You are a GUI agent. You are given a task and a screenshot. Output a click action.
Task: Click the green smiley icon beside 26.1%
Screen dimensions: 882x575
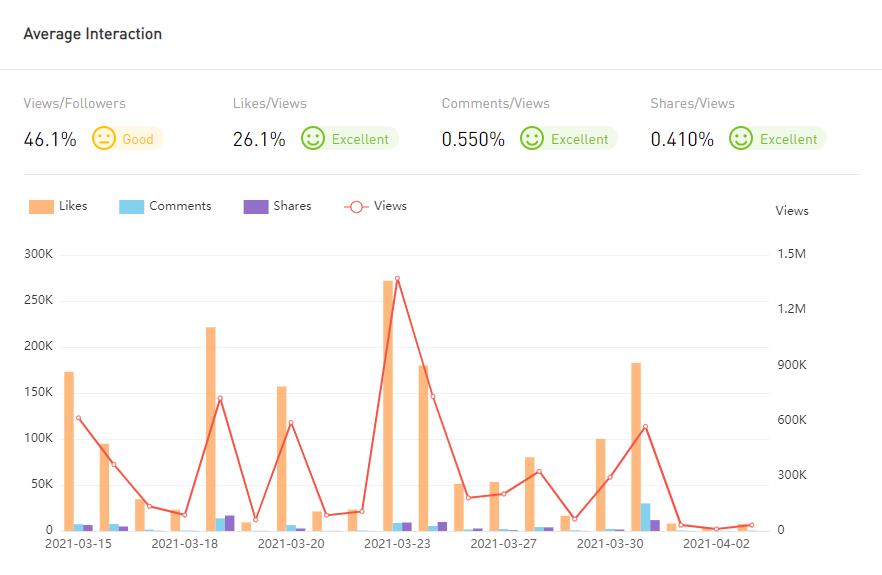click(x=313, y=139)
